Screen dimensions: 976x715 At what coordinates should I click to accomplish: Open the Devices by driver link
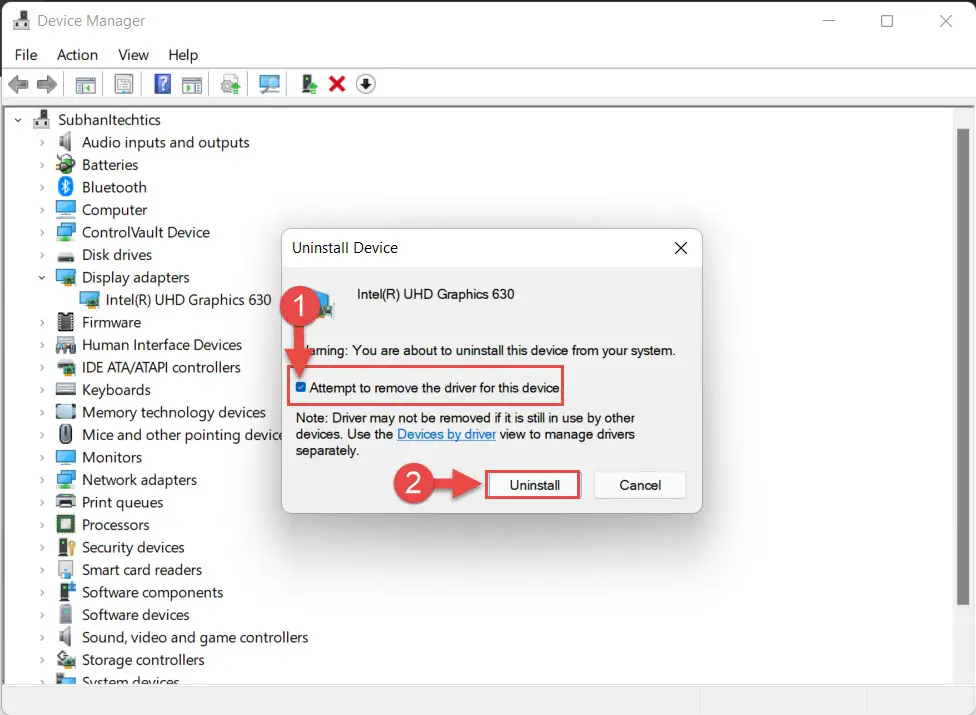(x=446, y=434)
